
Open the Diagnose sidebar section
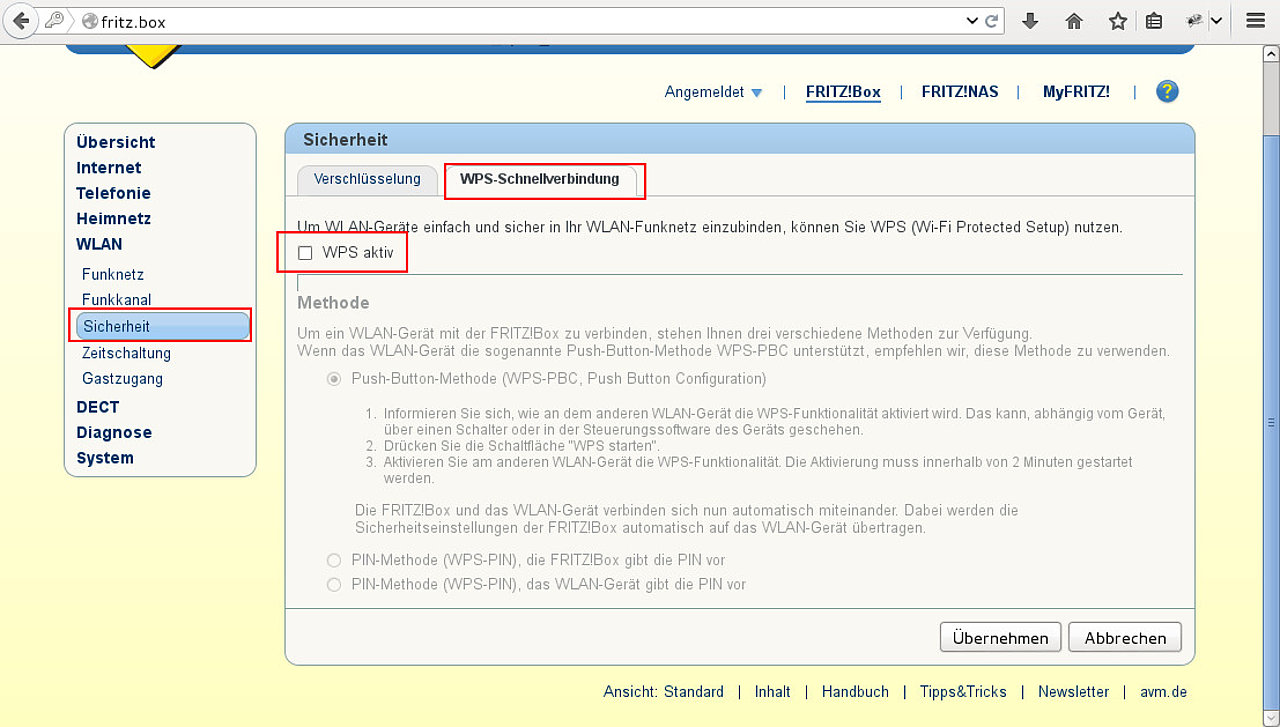coord(114,433)
